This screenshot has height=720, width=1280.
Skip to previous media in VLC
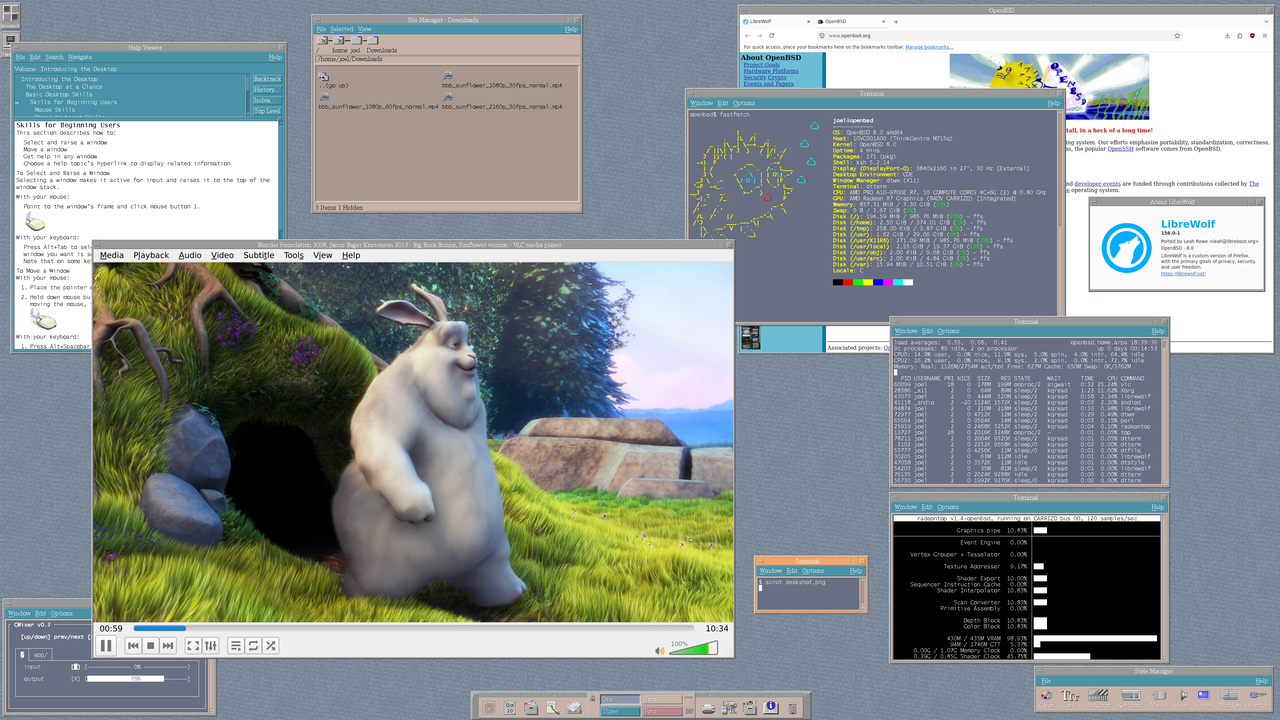click(x=133, y=646)
